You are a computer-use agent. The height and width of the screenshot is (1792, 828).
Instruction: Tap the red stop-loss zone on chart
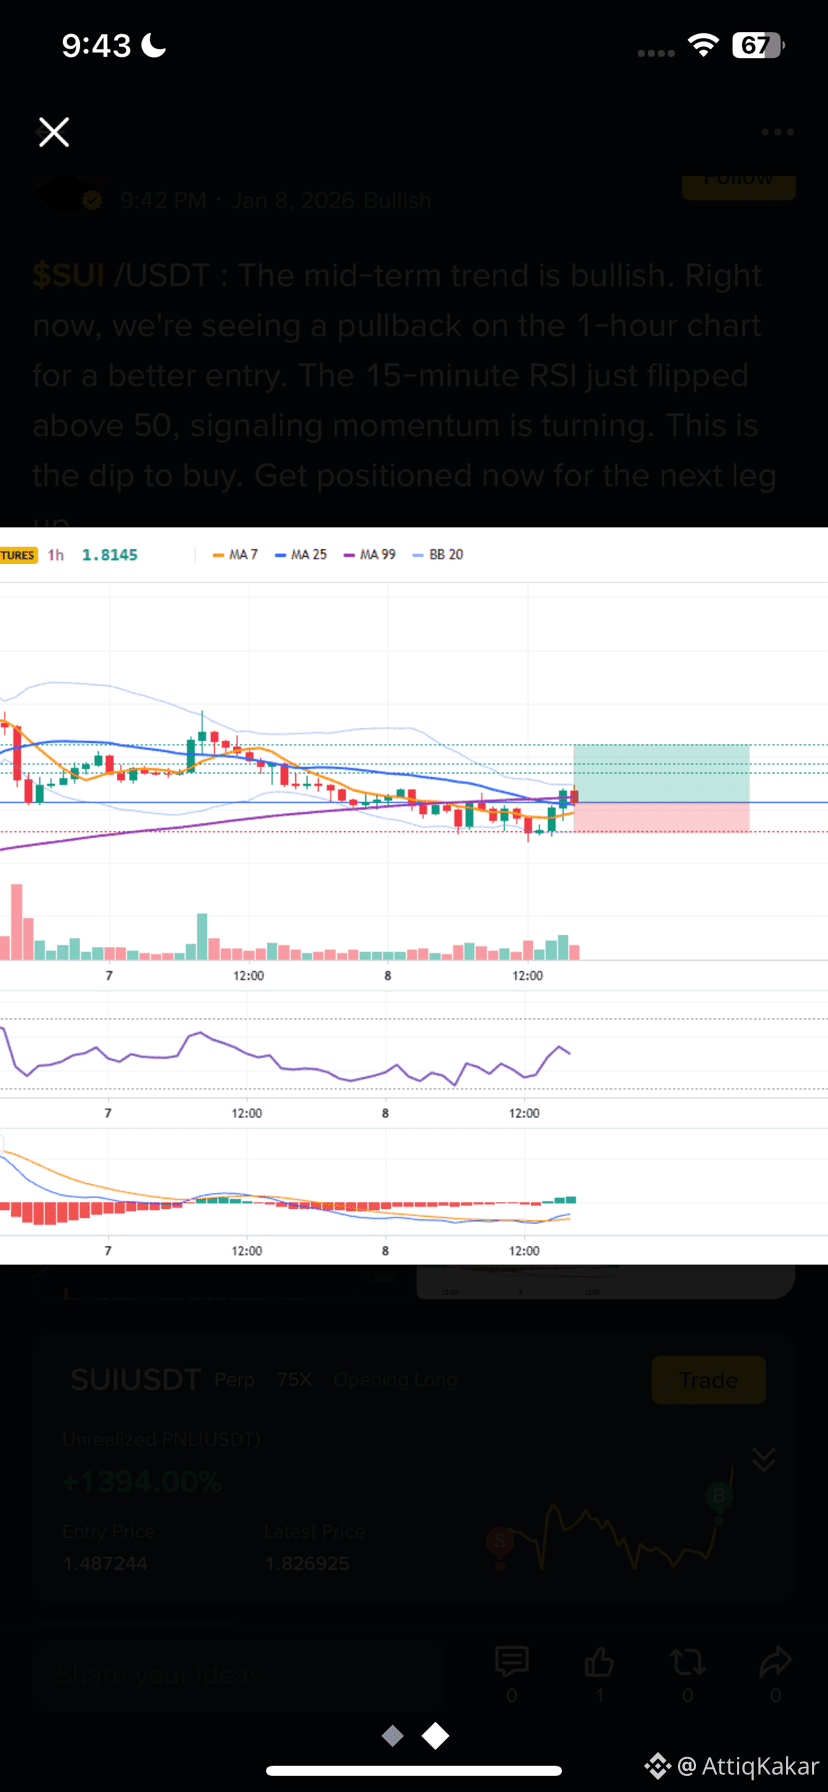coord(661,817)
